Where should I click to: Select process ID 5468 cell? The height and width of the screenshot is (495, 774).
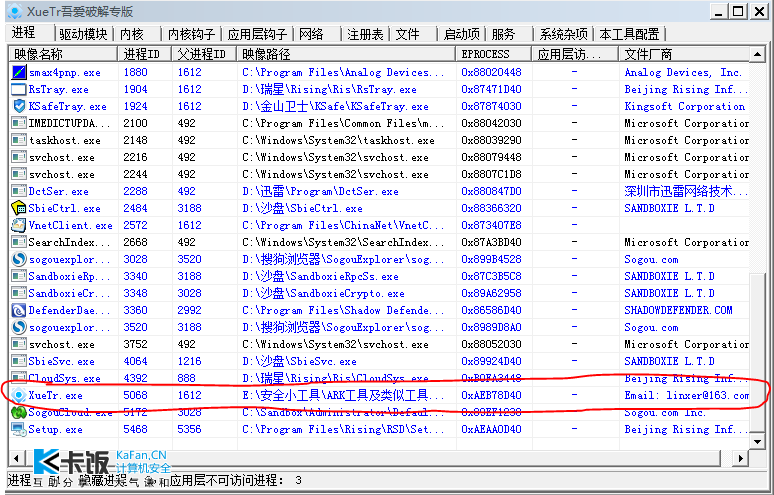coord(135,429)
